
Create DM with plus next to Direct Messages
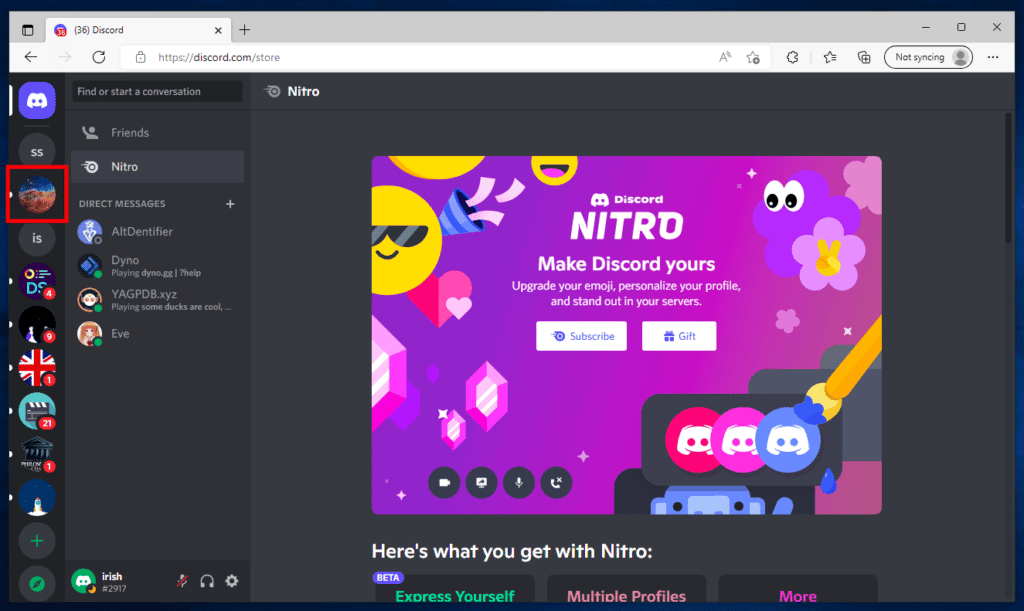[230, 204]
